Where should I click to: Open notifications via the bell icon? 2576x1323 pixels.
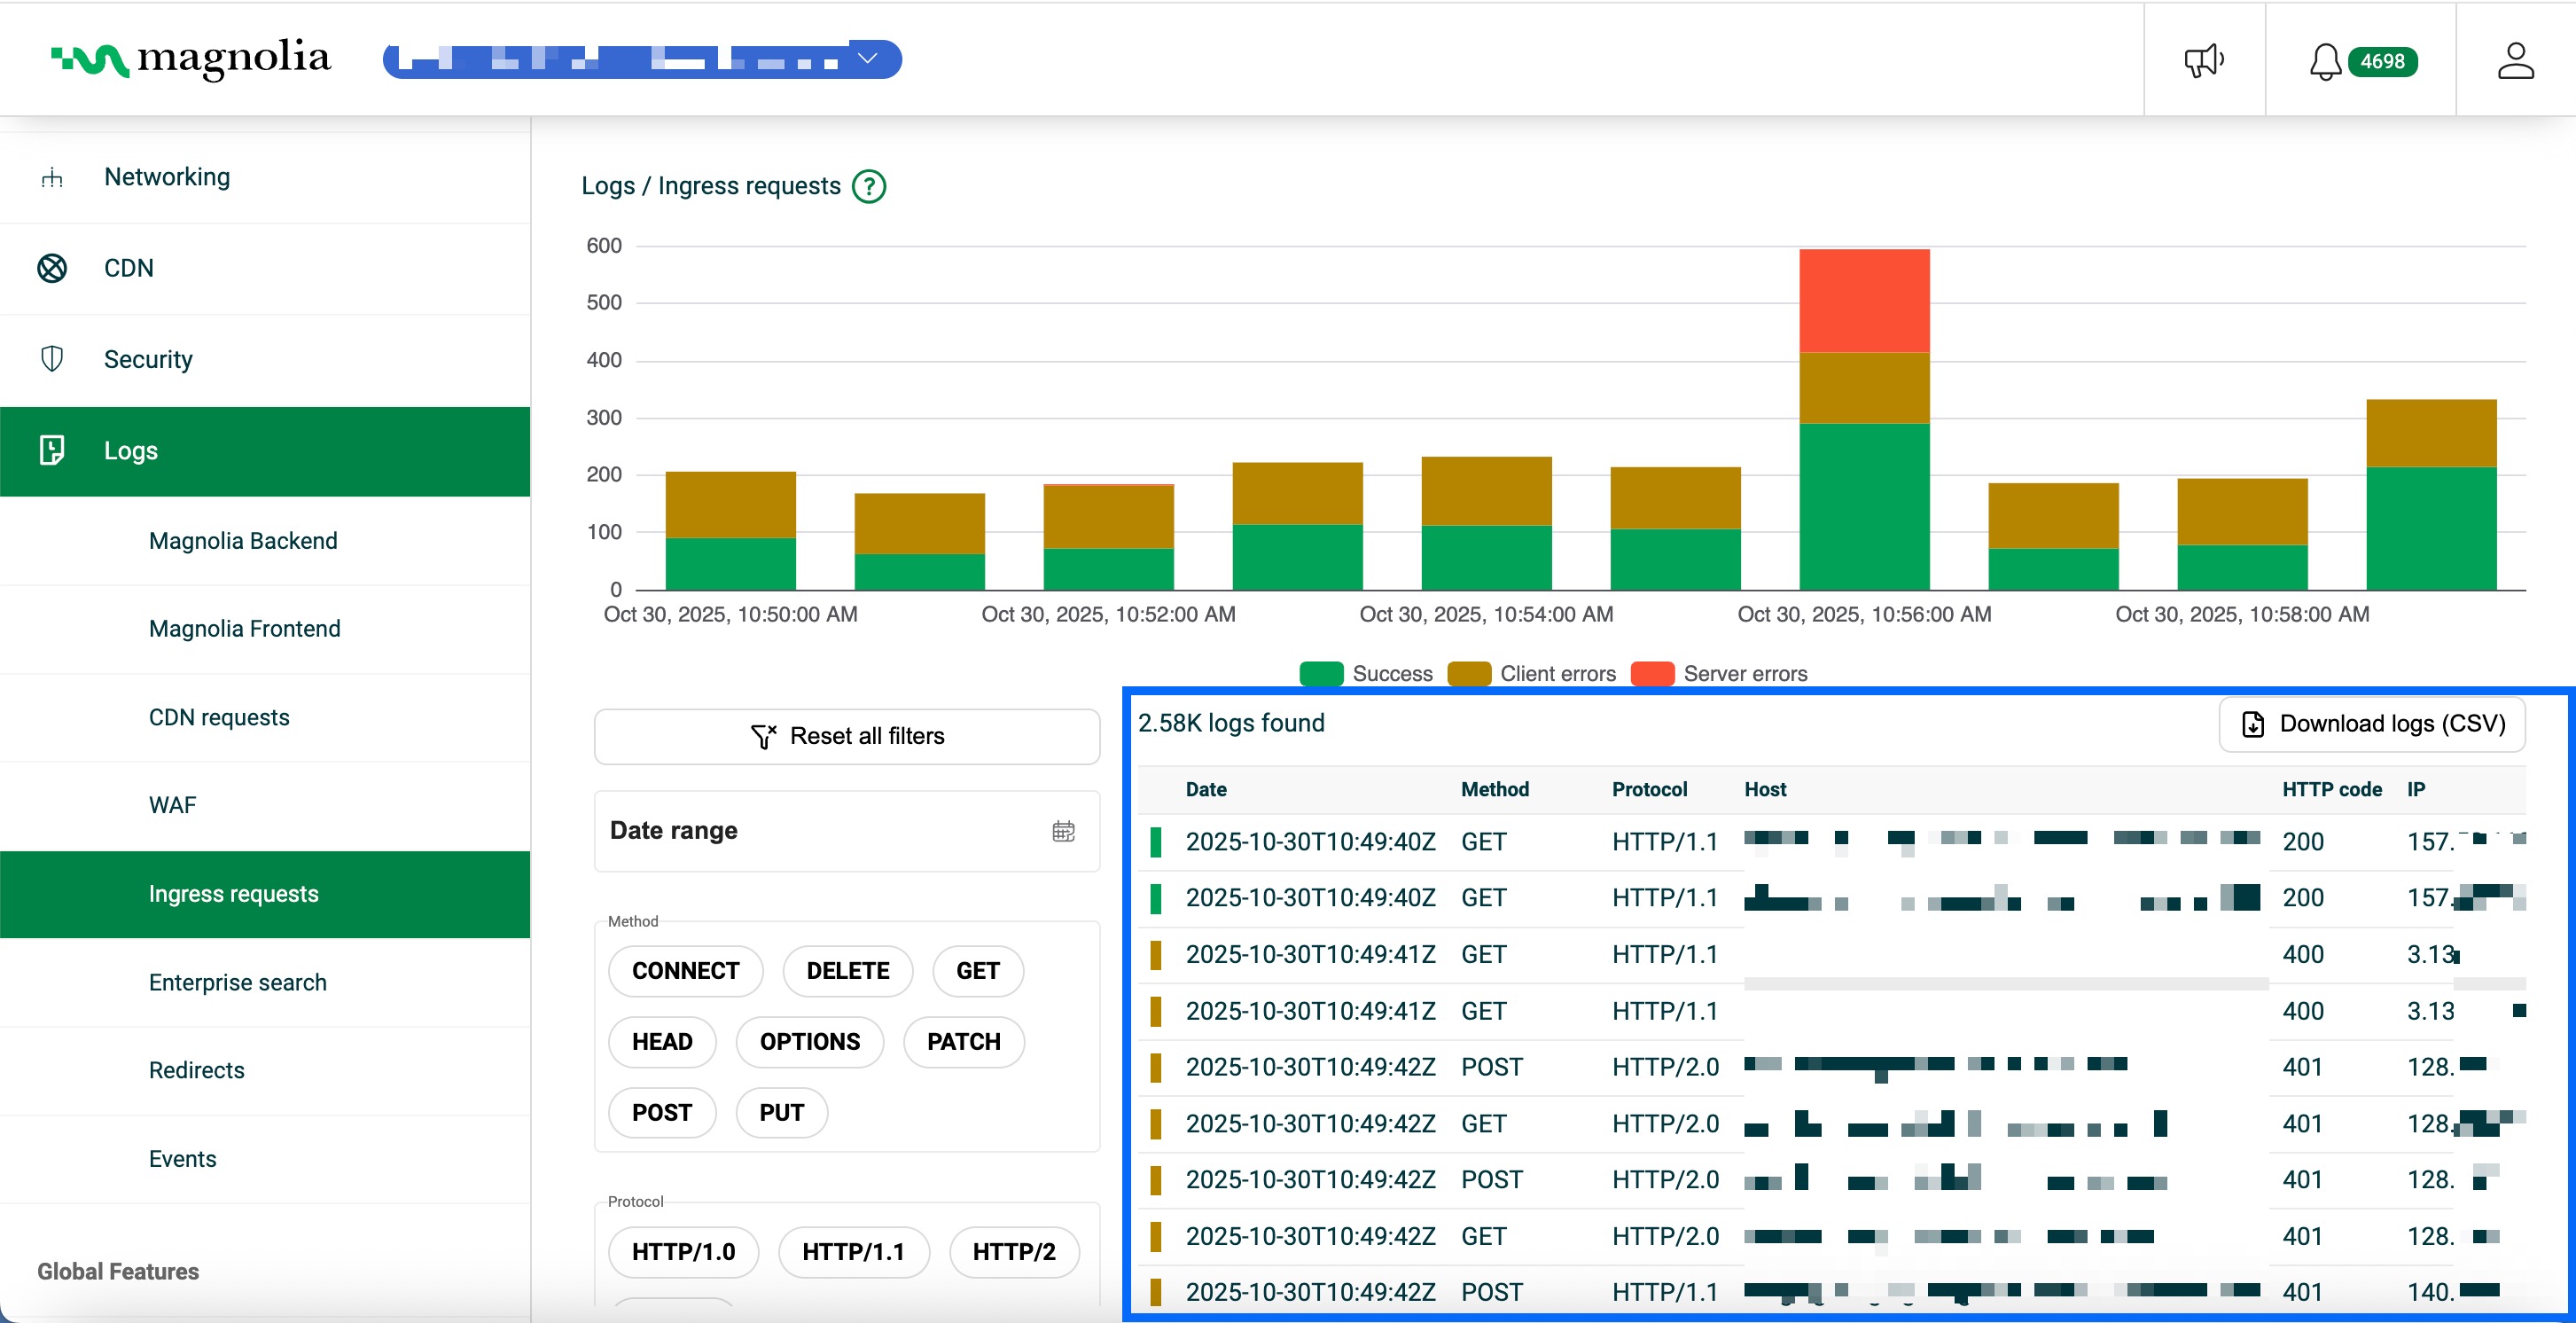(x=2325, y=61)
